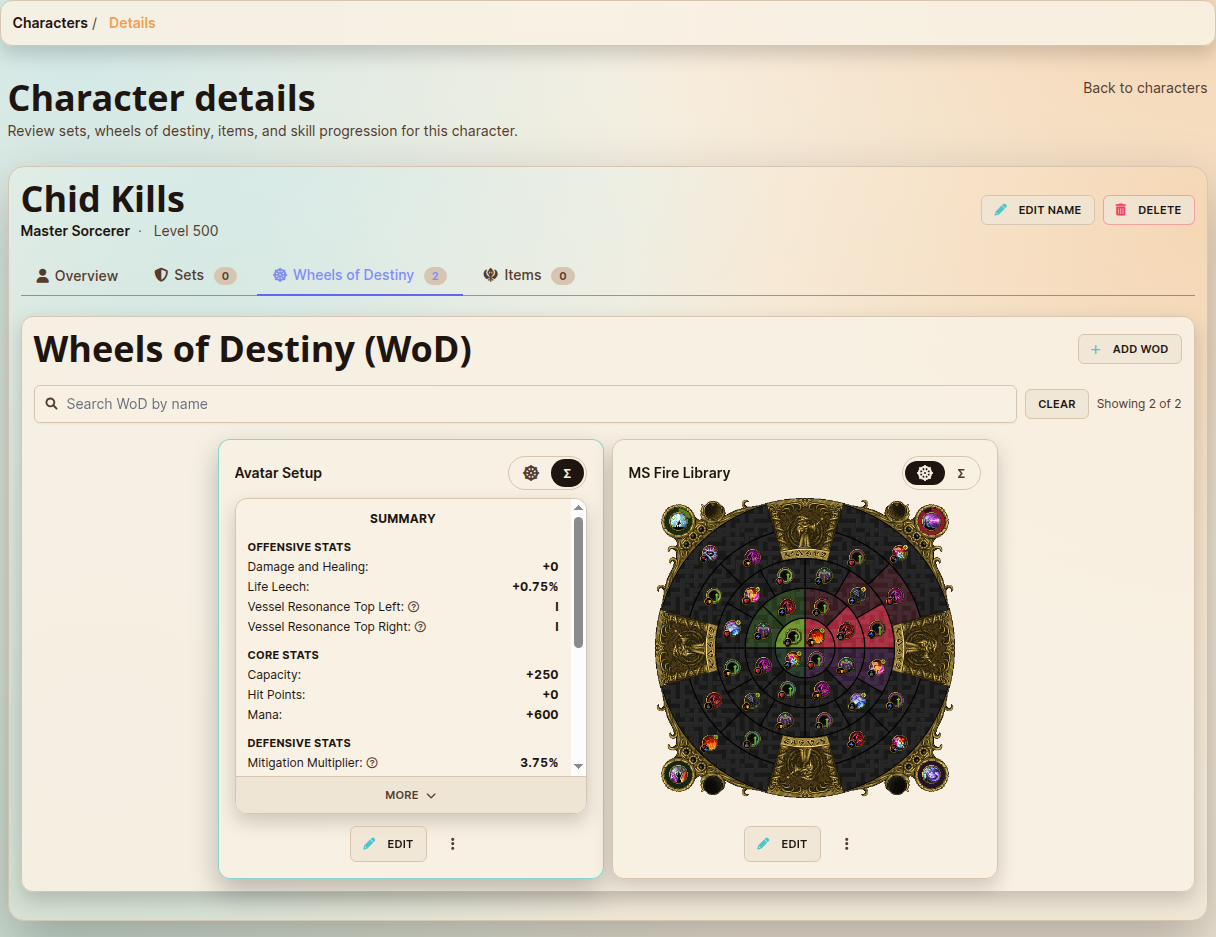Click the DEFENSIVE STATS section heading
The height and width of the screenshot is (937, 1216).
[299, 743]
